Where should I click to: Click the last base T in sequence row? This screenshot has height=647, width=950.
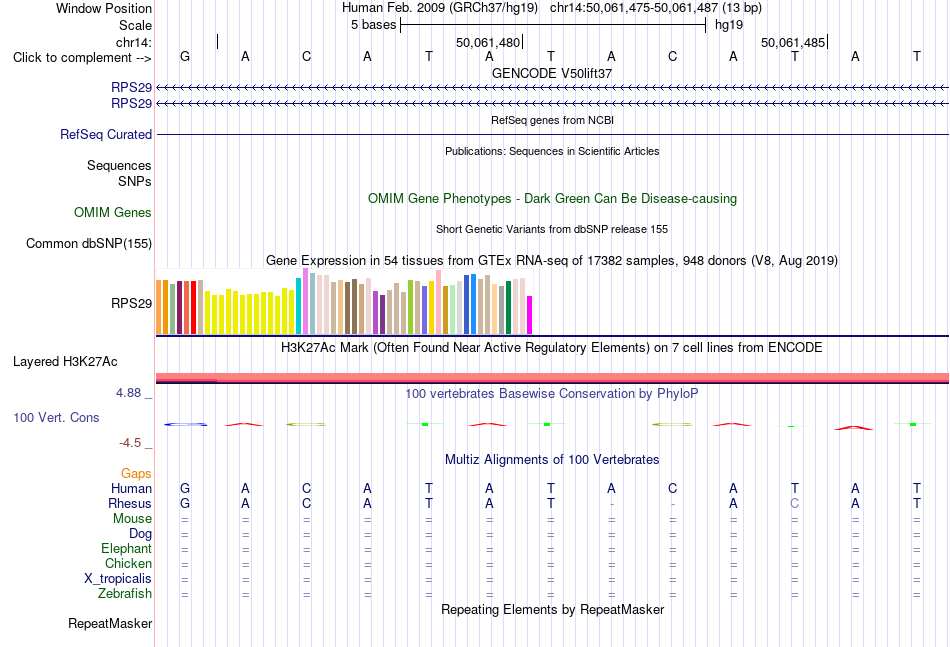click(917, 57)
